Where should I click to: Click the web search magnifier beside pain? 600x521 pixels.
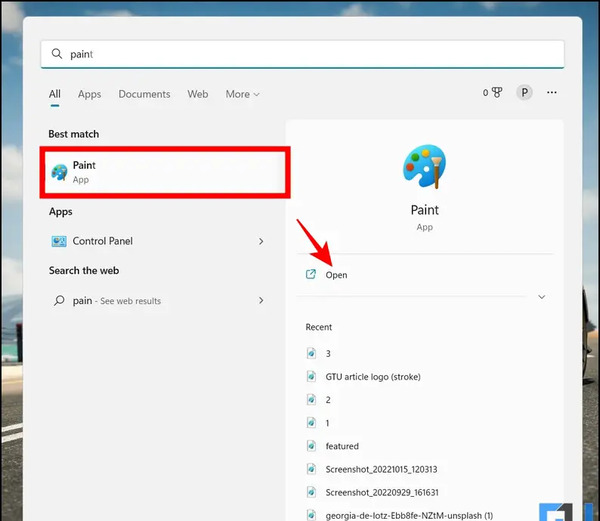59,301
